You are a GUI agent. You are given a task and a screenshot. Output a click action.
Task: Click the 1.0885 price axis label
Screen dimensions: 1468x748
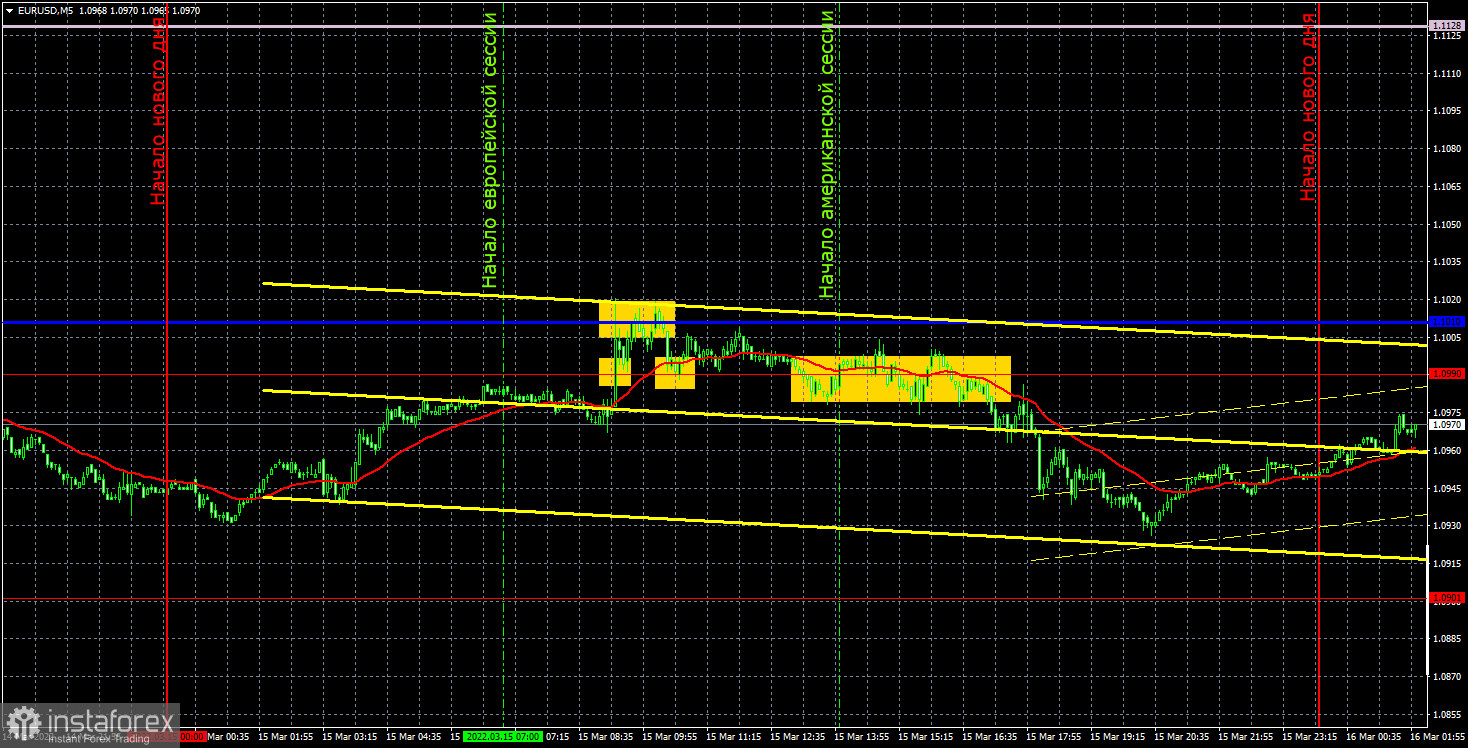[1447, 640]
